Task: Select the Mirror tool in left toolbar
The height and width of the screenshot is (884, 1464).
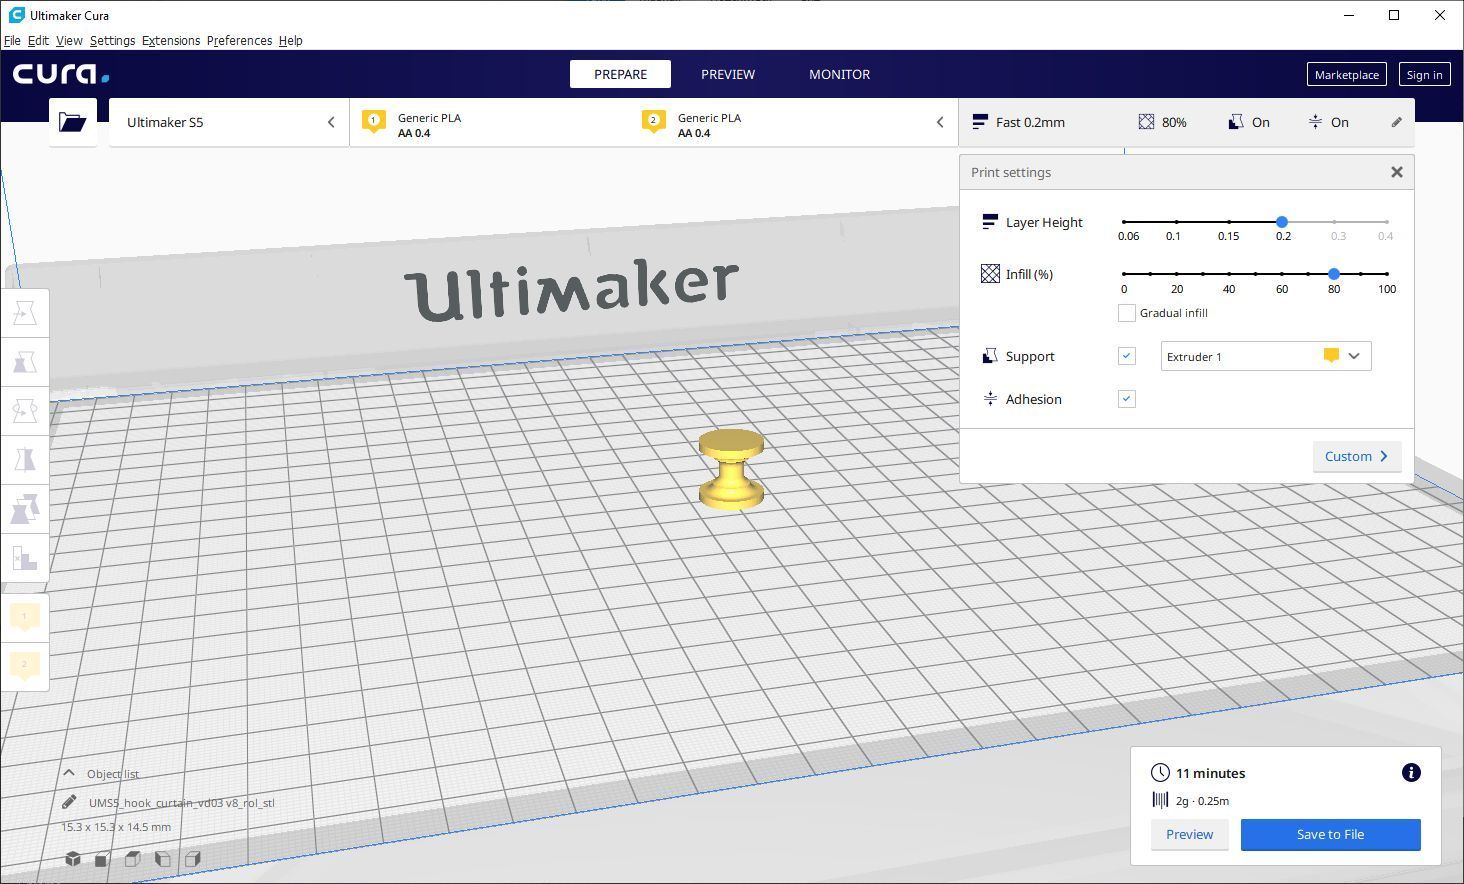Action: (x=25, y=460)
